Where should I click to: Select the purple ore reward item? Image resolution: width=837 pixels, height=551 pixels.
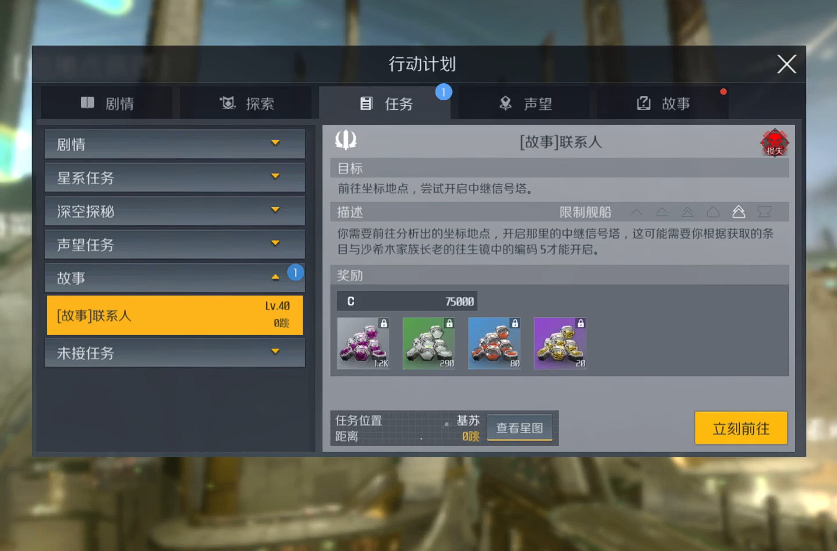pyautogui.click(x=363, y=343)
